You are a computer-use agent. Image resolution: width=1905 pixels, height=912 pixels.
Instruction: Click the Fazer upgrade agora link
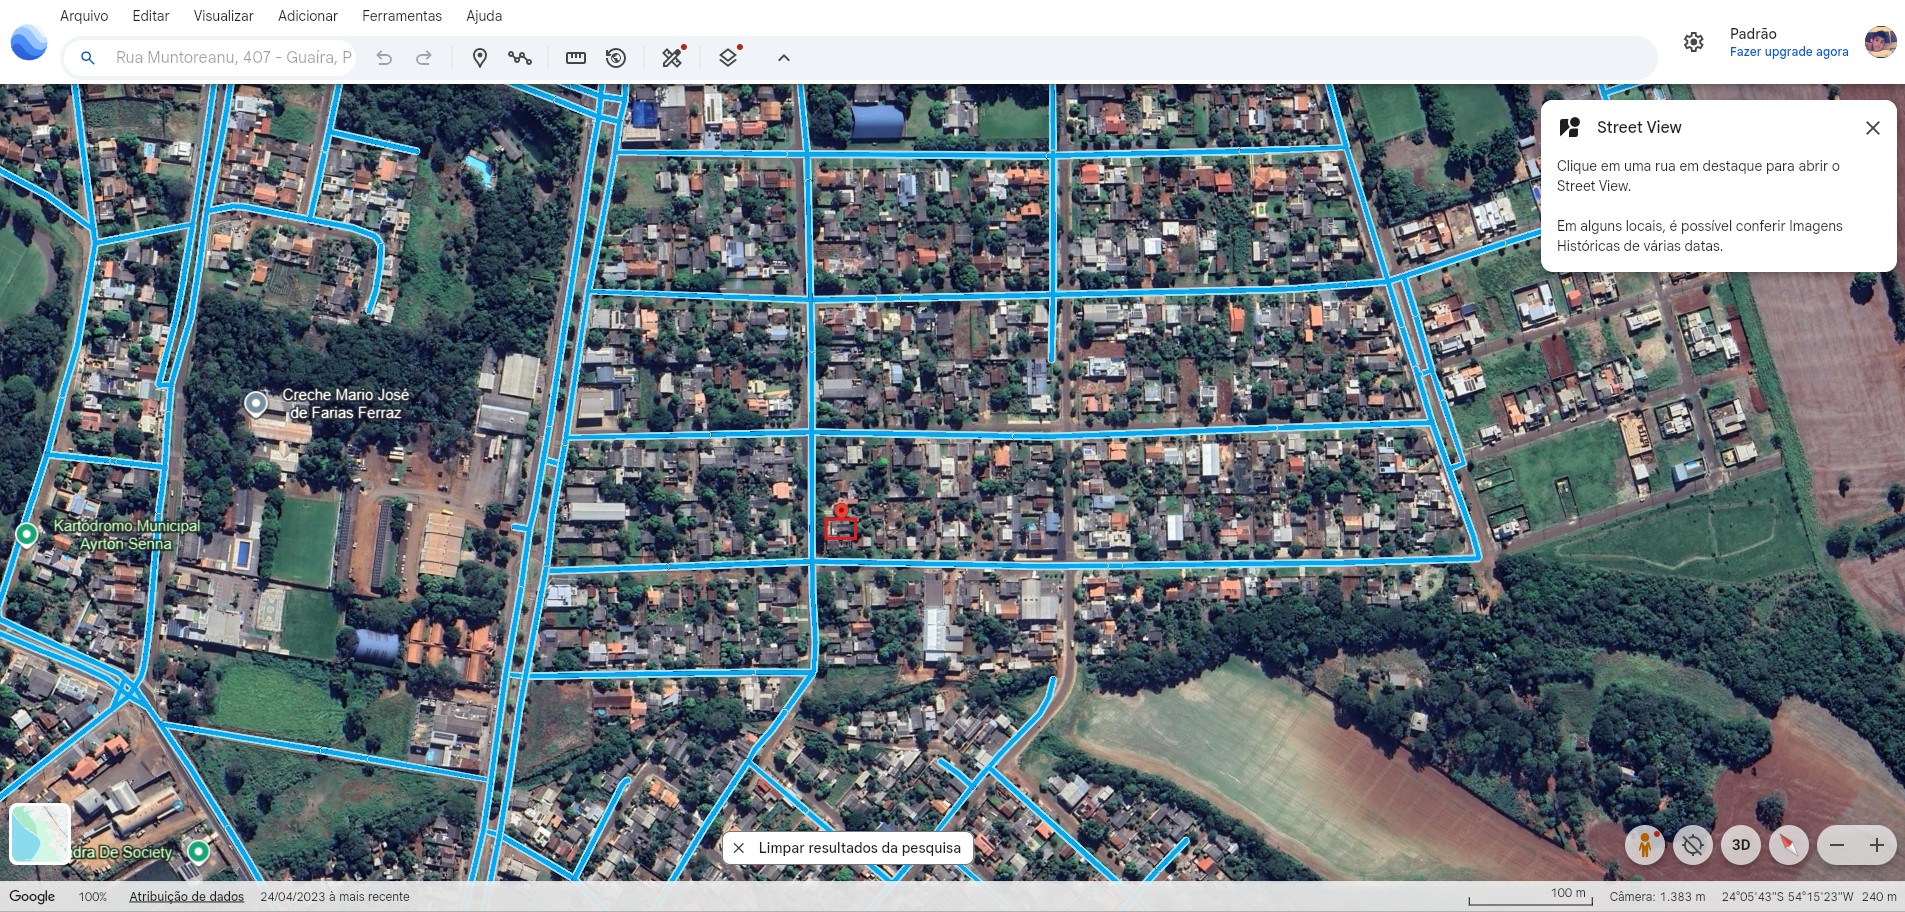[1788, 52]
